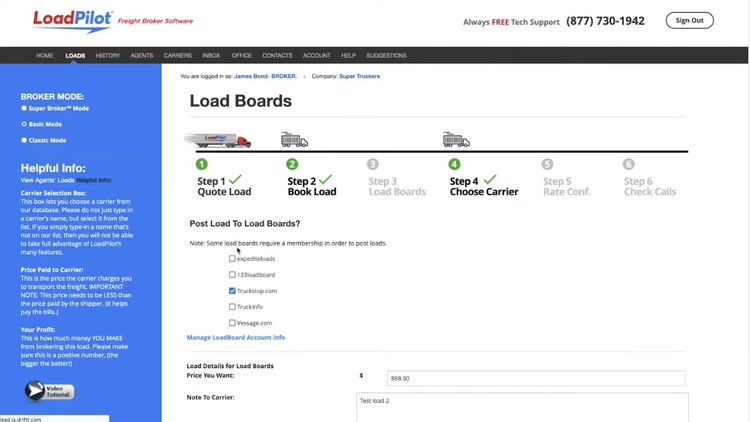This screenshot has height=422, width=750.
Task: Click 'Post Load To Load Boards?' heading
Action: click(x=245, y=223)
